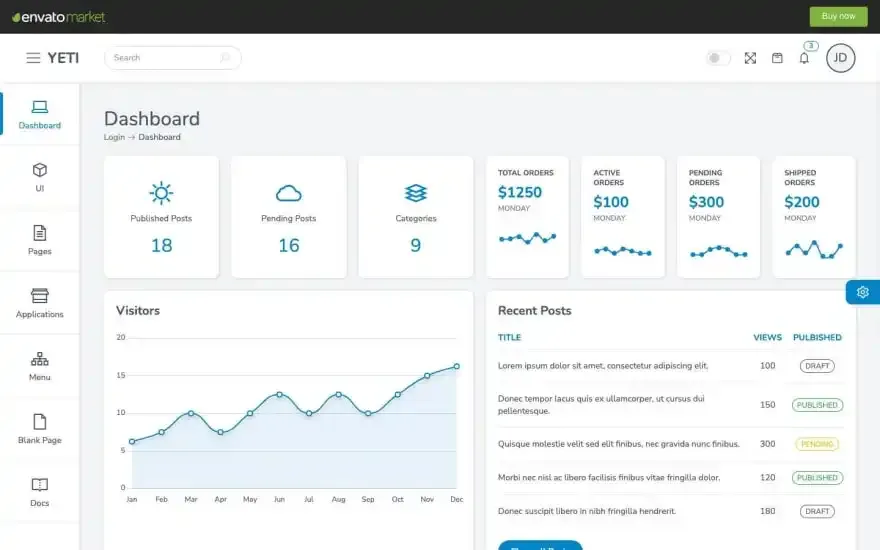
Task: Click the Pages document icon in sidebar
Action: point(40,232)
